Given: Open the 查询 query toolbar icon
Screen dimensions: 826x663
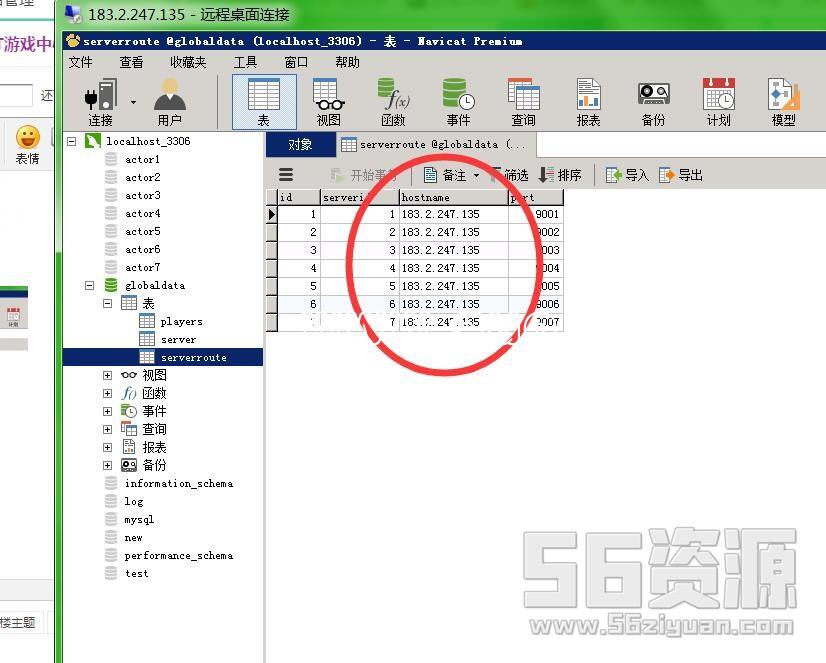Looking at the screenshot, I should point(523,102).
